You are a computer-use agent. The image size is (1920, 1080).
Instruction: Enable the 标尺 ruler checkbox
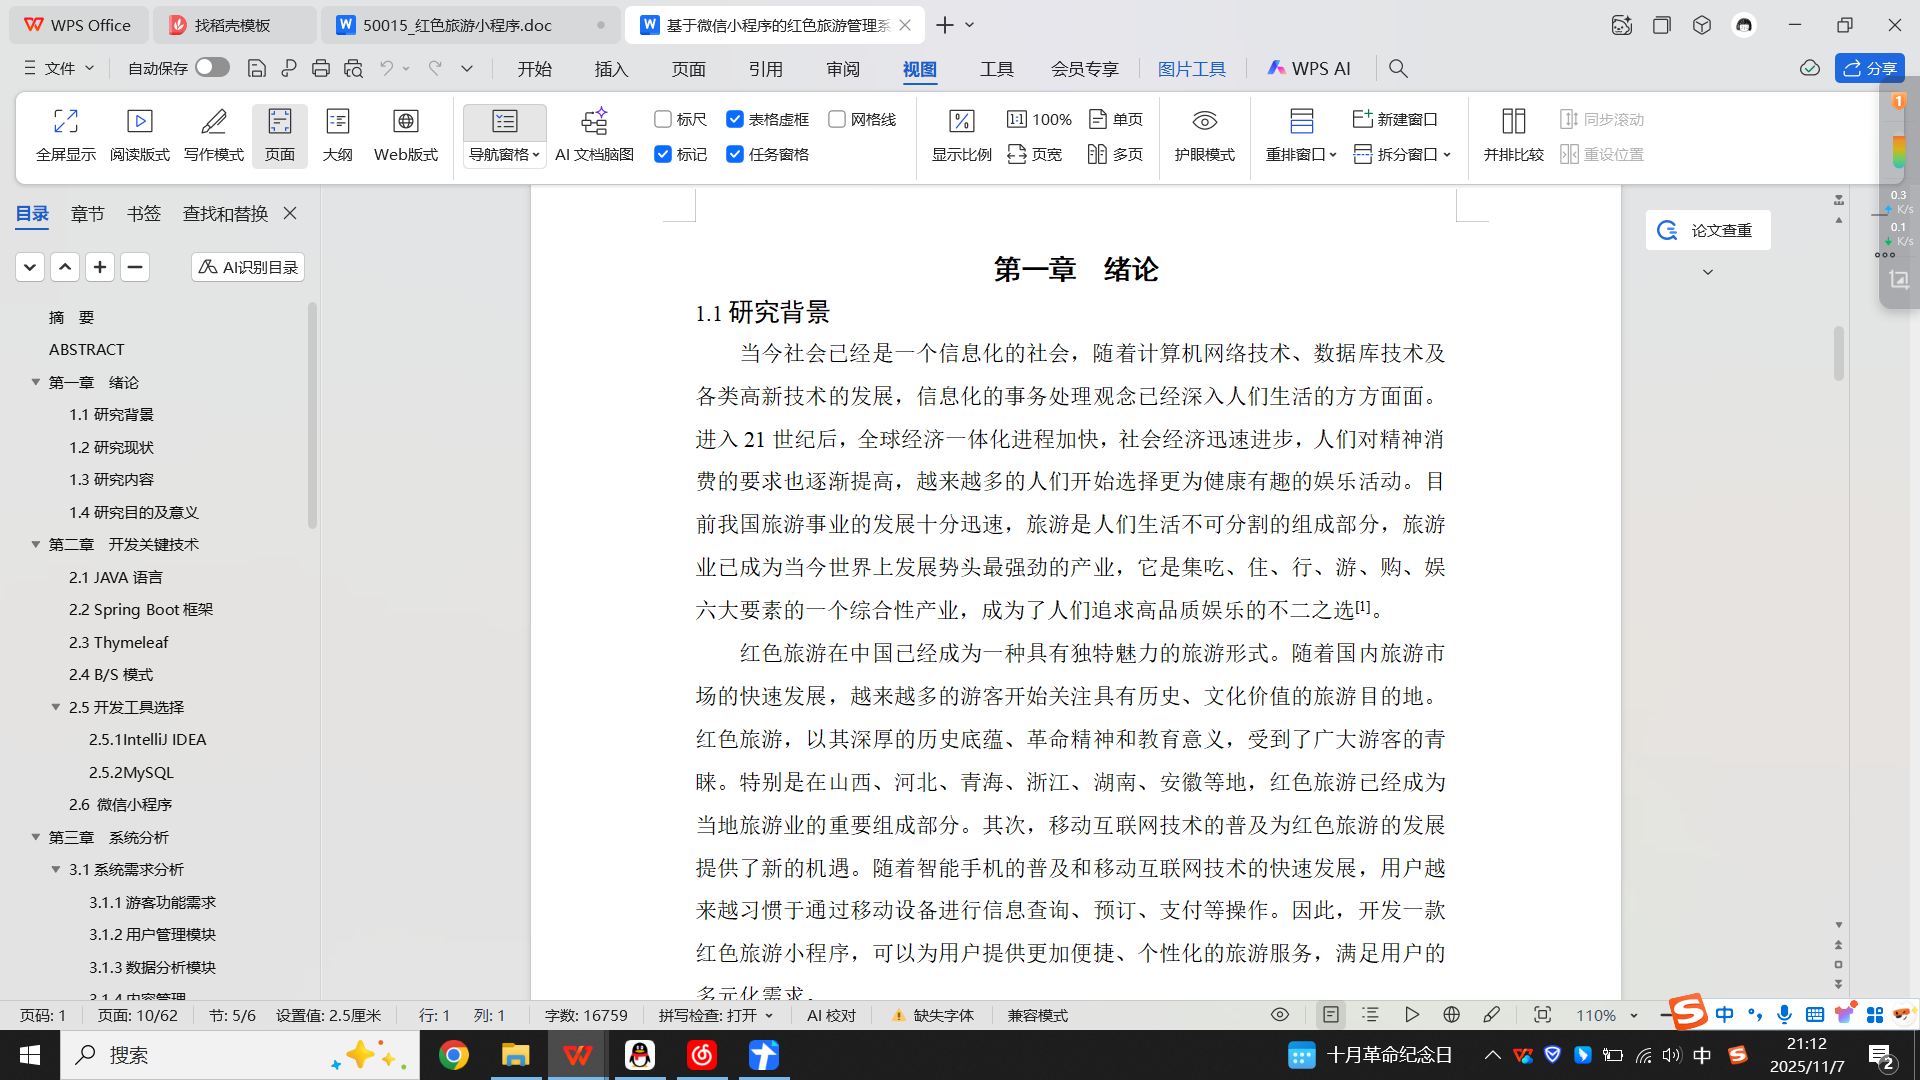point(663,119)
